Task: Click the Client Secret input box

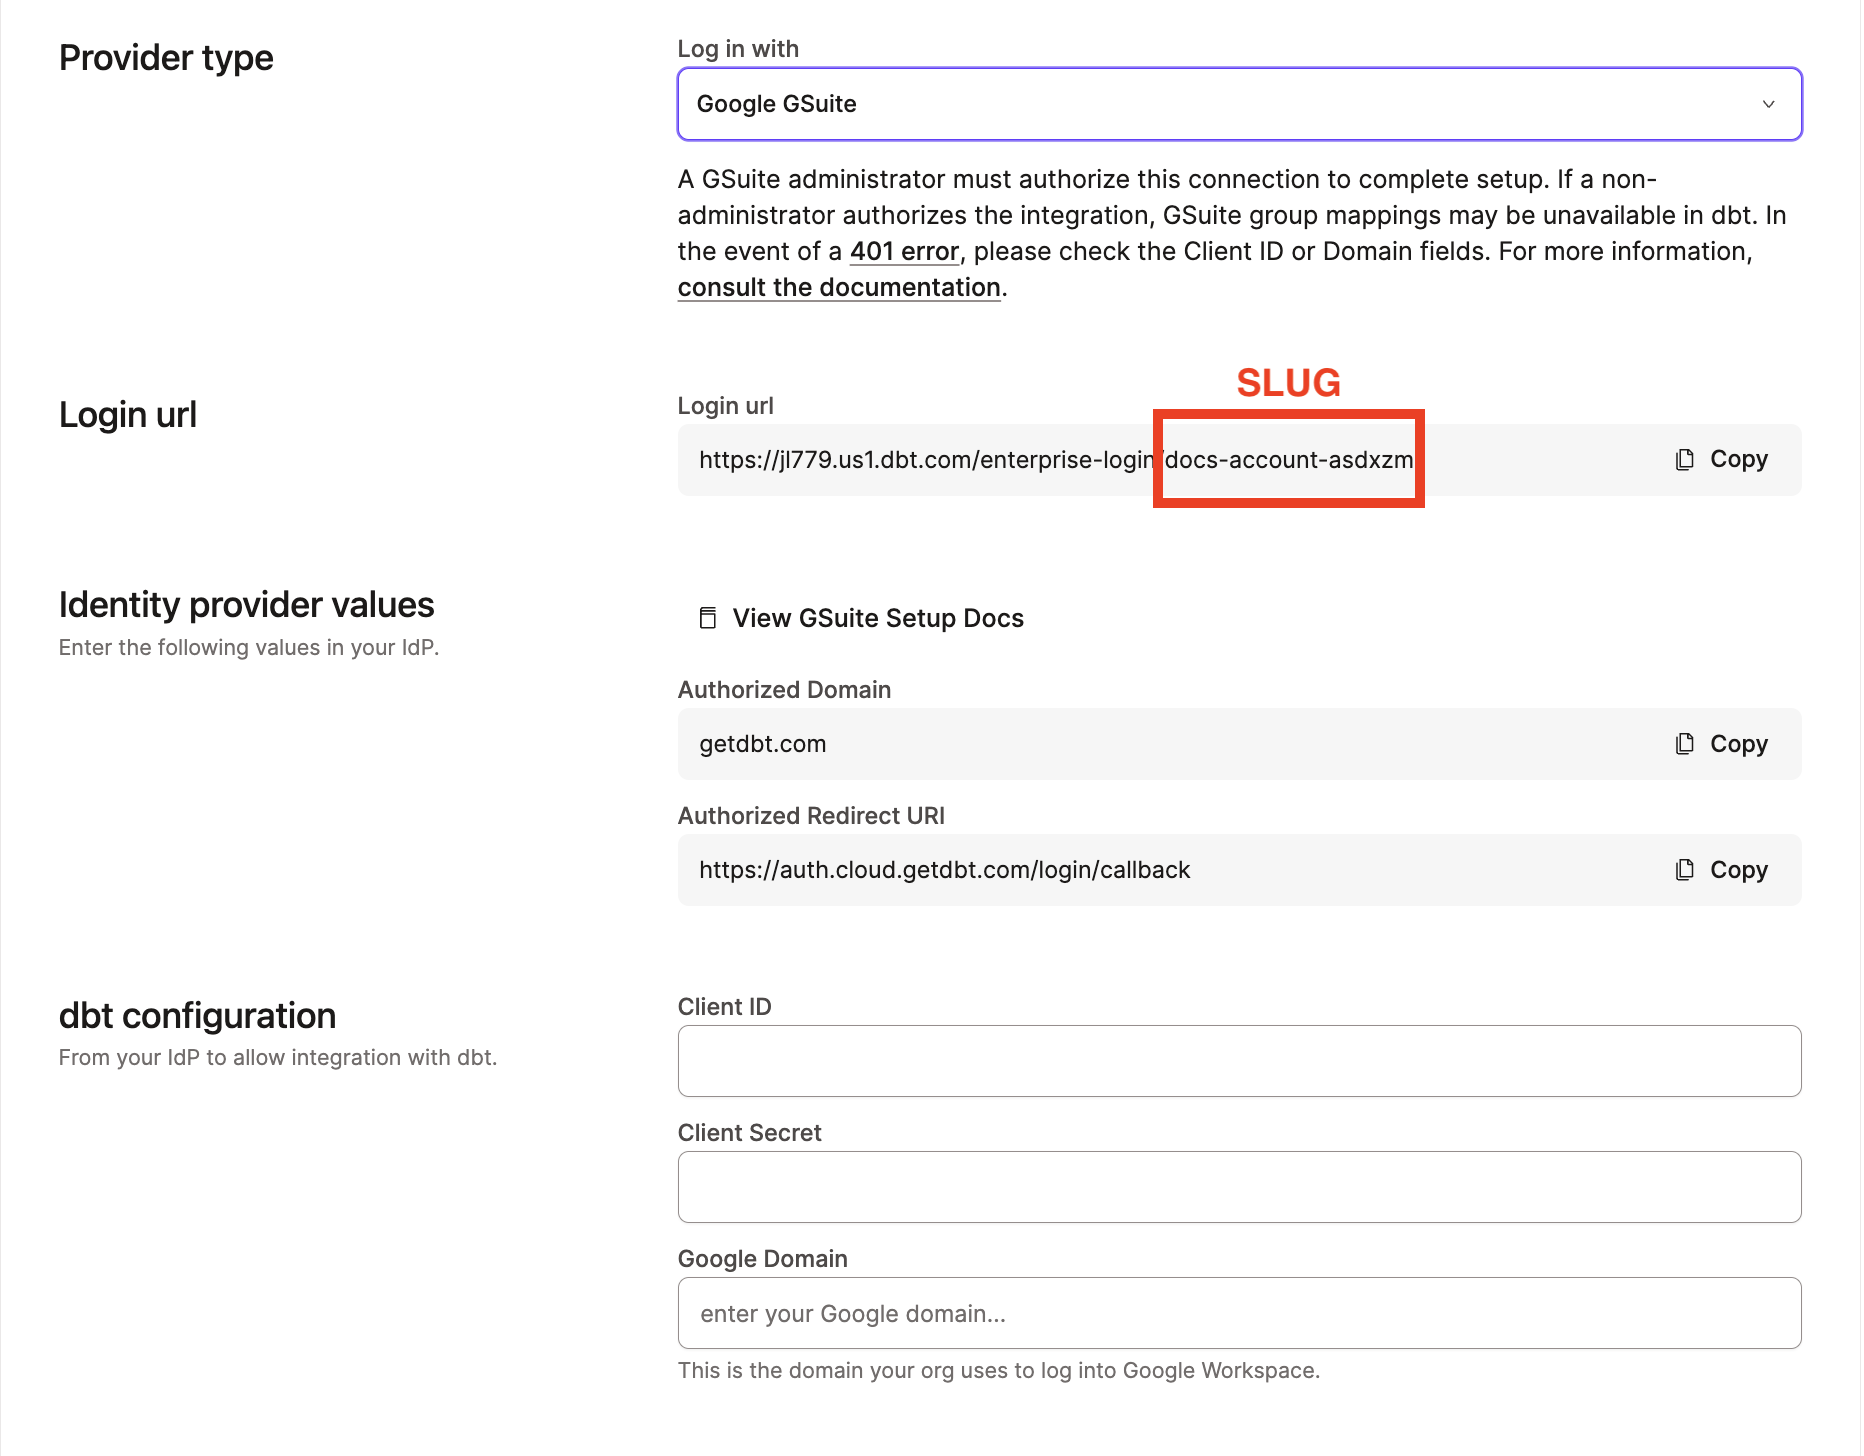Action: click(x=1238, y=1187)
